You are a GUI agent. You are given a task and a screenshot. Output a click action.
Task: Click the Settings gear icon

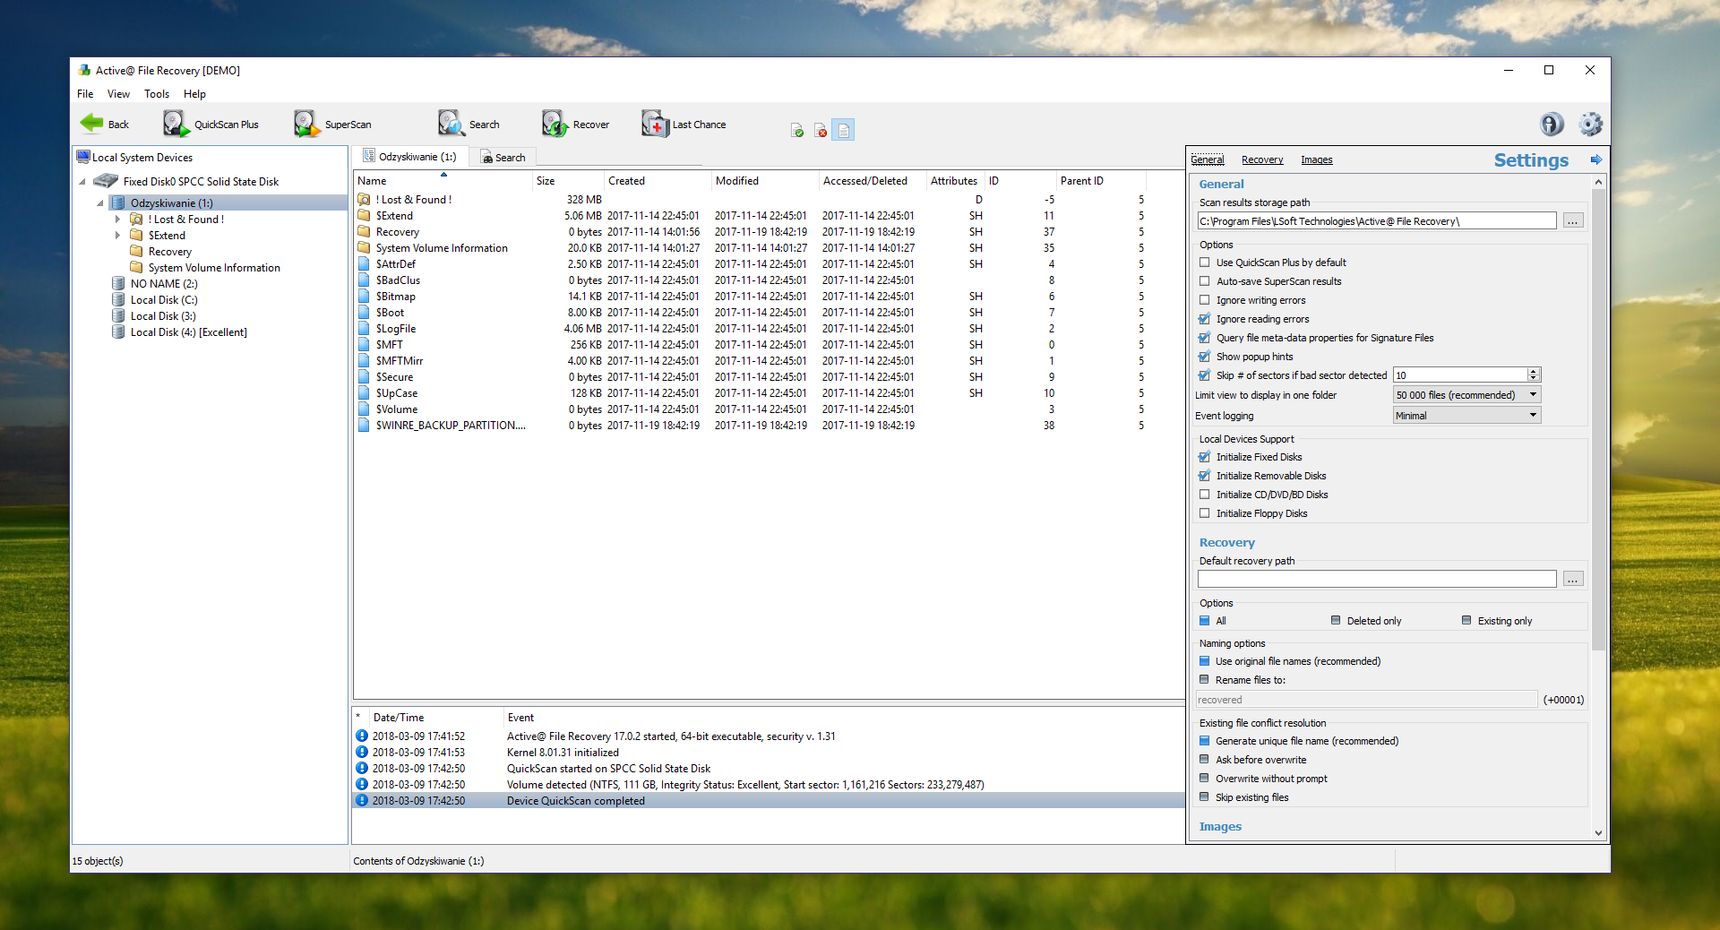click(x=1590, y=124)
